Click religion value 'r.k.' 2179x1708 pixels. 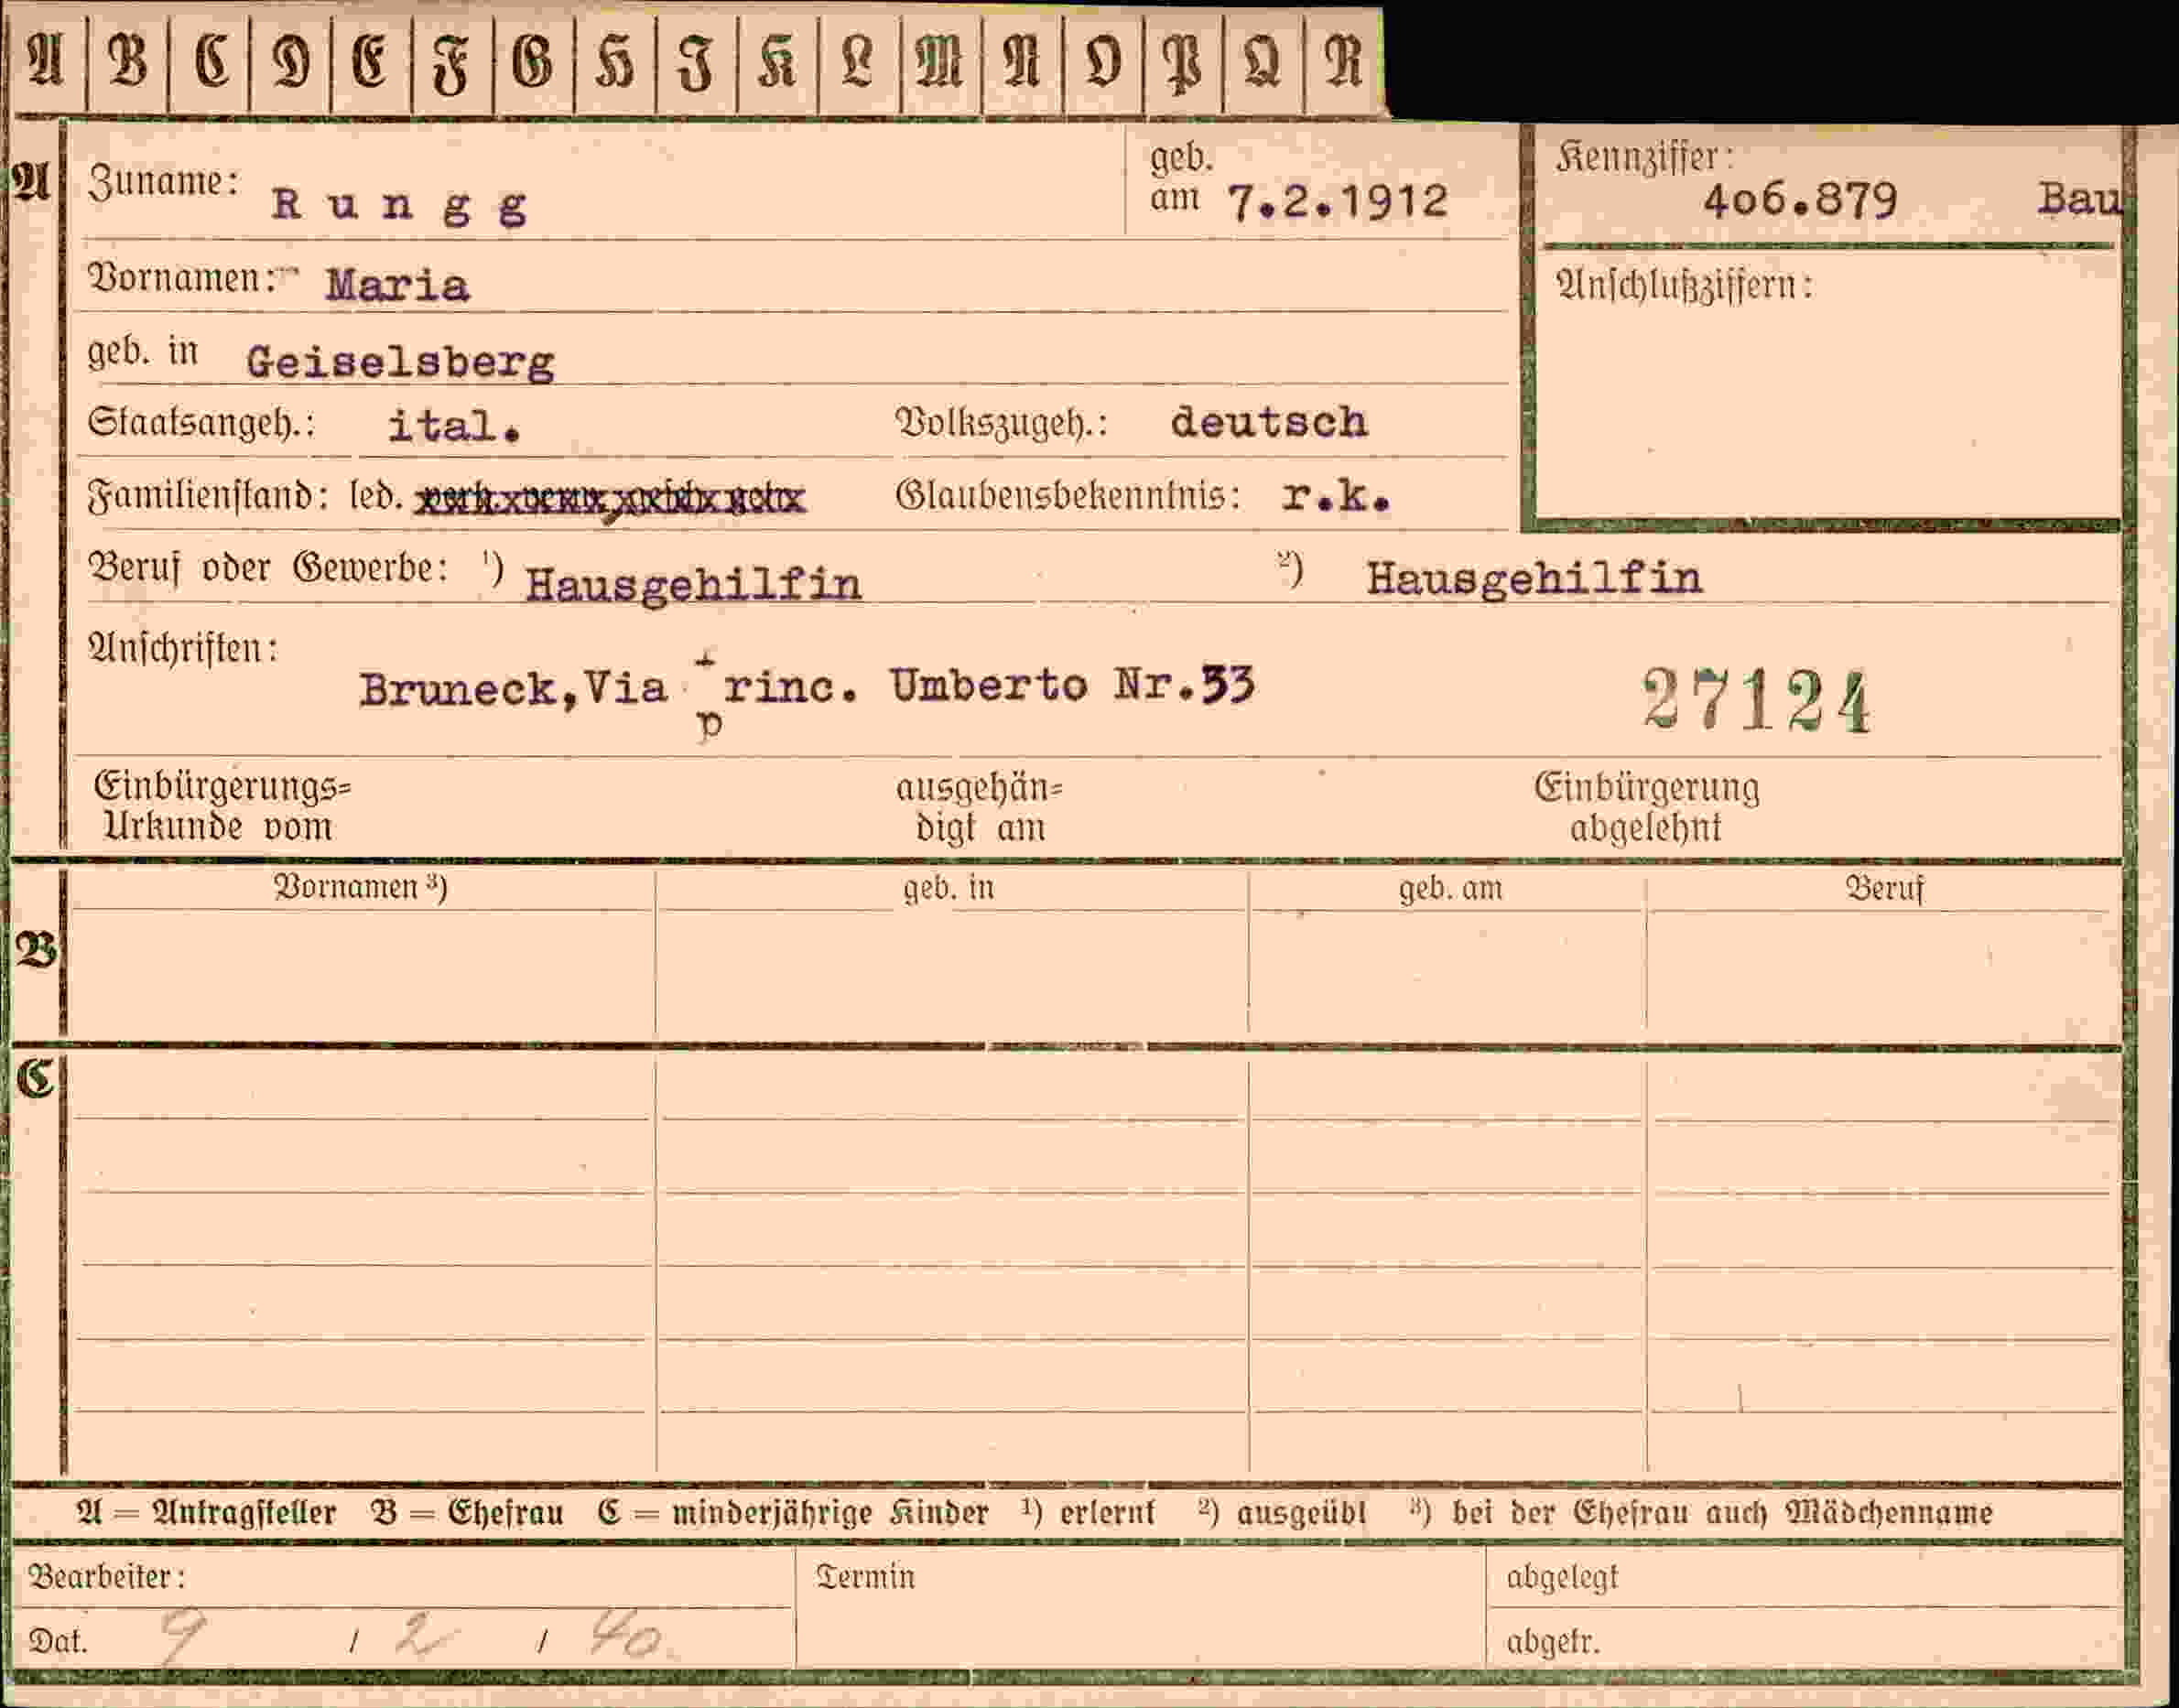1336,496
